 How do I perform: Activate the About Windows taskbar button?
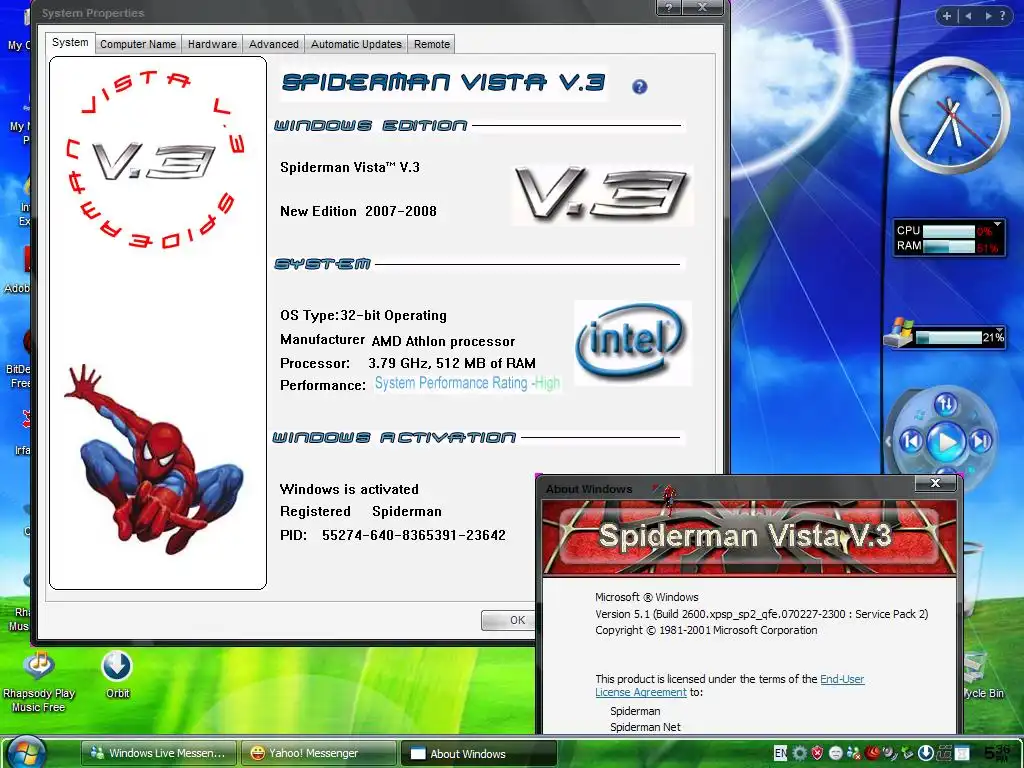coord(479,753)
